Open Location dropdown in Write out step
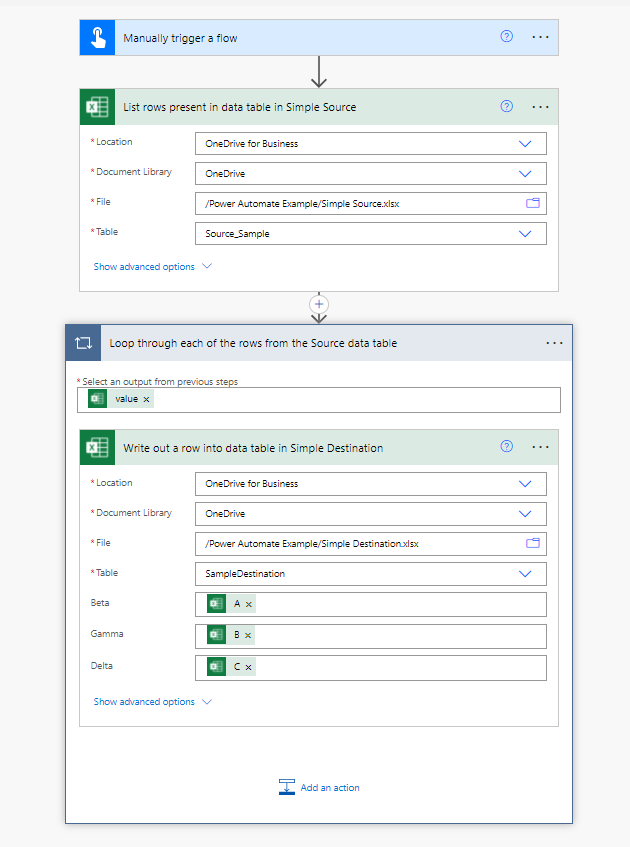 (525, 483)
